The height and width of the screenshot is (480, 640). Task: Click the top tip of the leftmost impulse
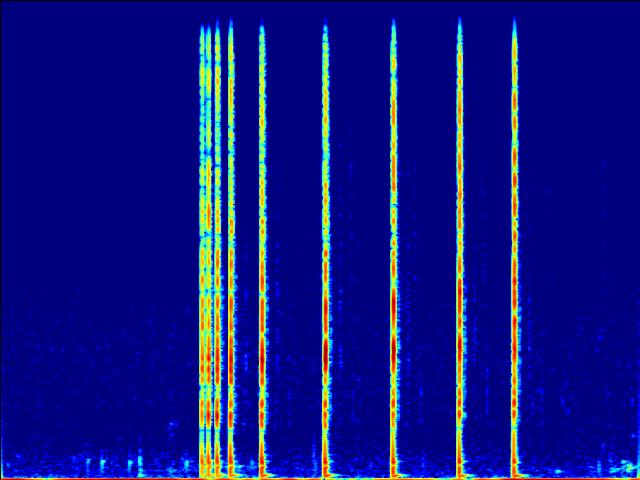point(203,28)
